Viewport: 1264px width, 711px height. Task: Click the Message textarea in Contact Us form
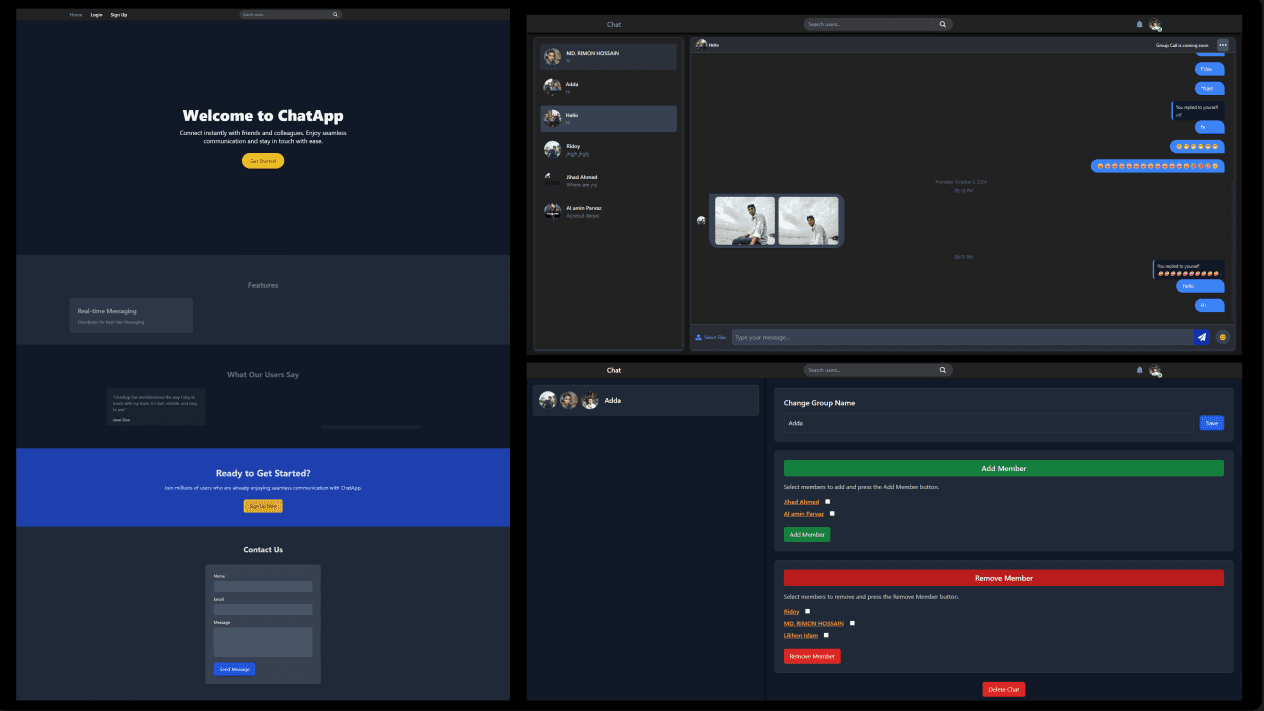point(263,642)
